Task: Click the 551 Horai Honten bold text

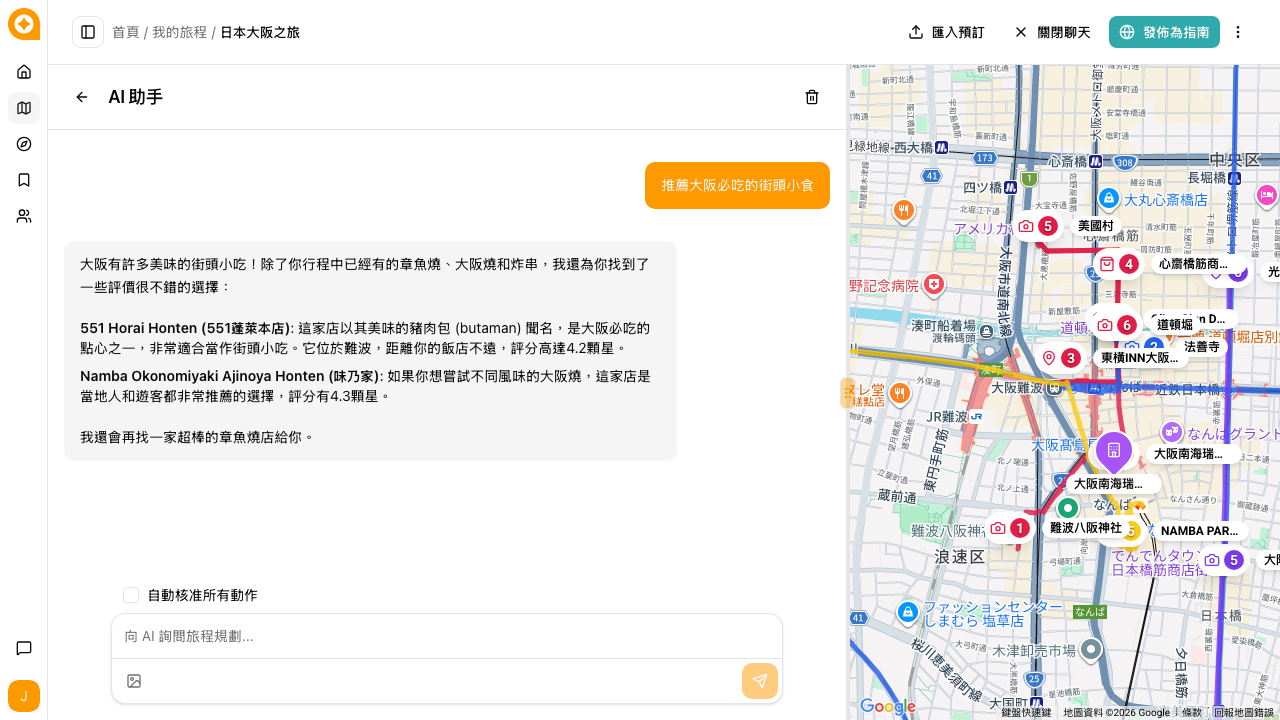Action: 185,328
